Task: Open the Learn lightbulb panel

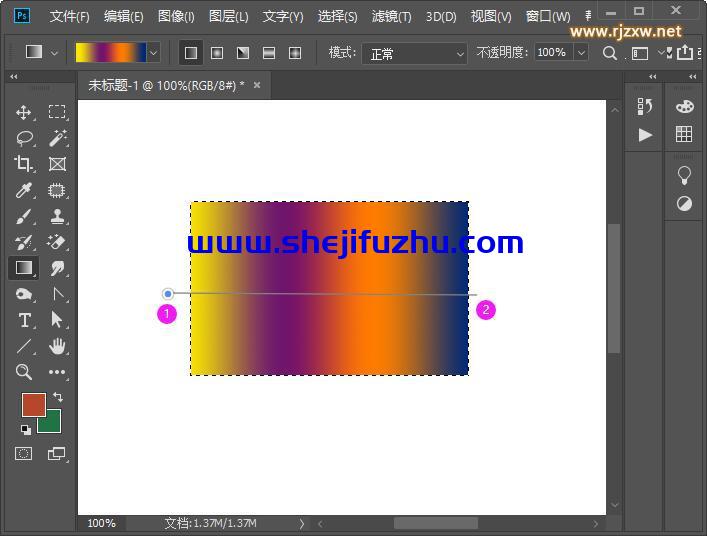Action: 684,175
